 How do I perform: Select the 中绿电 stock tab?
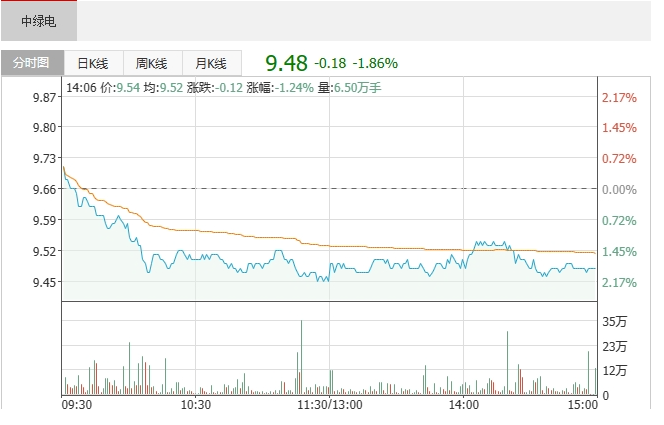[39, 20]
